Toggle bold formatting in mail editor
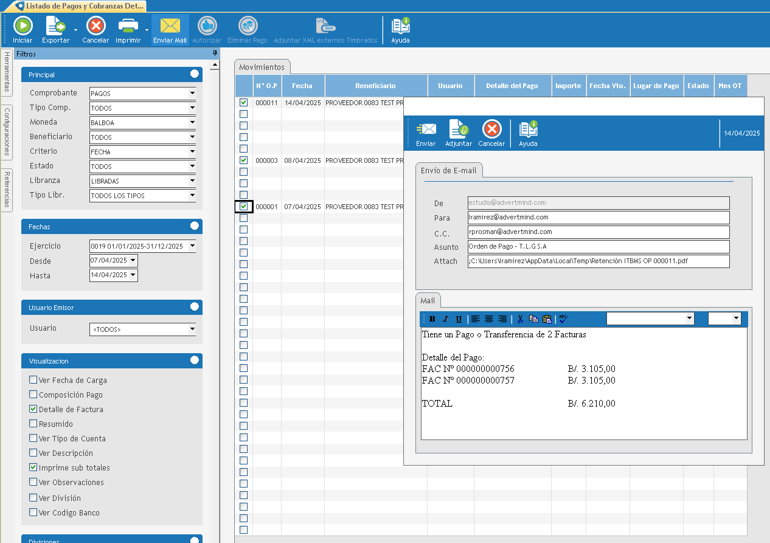 click(432, 319)
